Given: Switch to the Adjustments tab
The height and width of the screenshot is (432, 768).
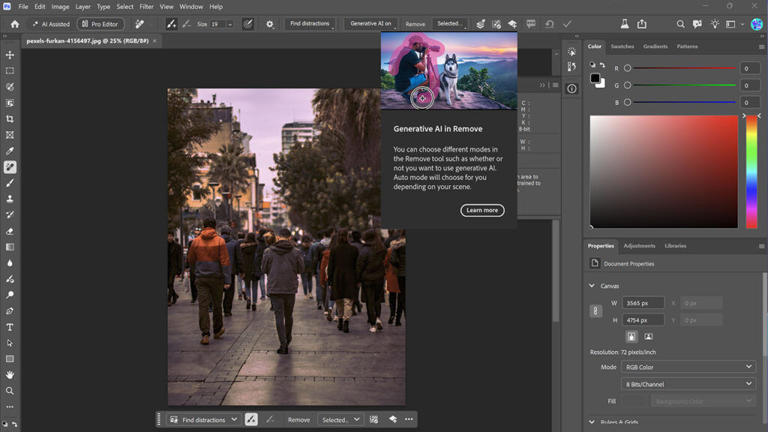Looking at the screenshot, I should click(639, 246).
